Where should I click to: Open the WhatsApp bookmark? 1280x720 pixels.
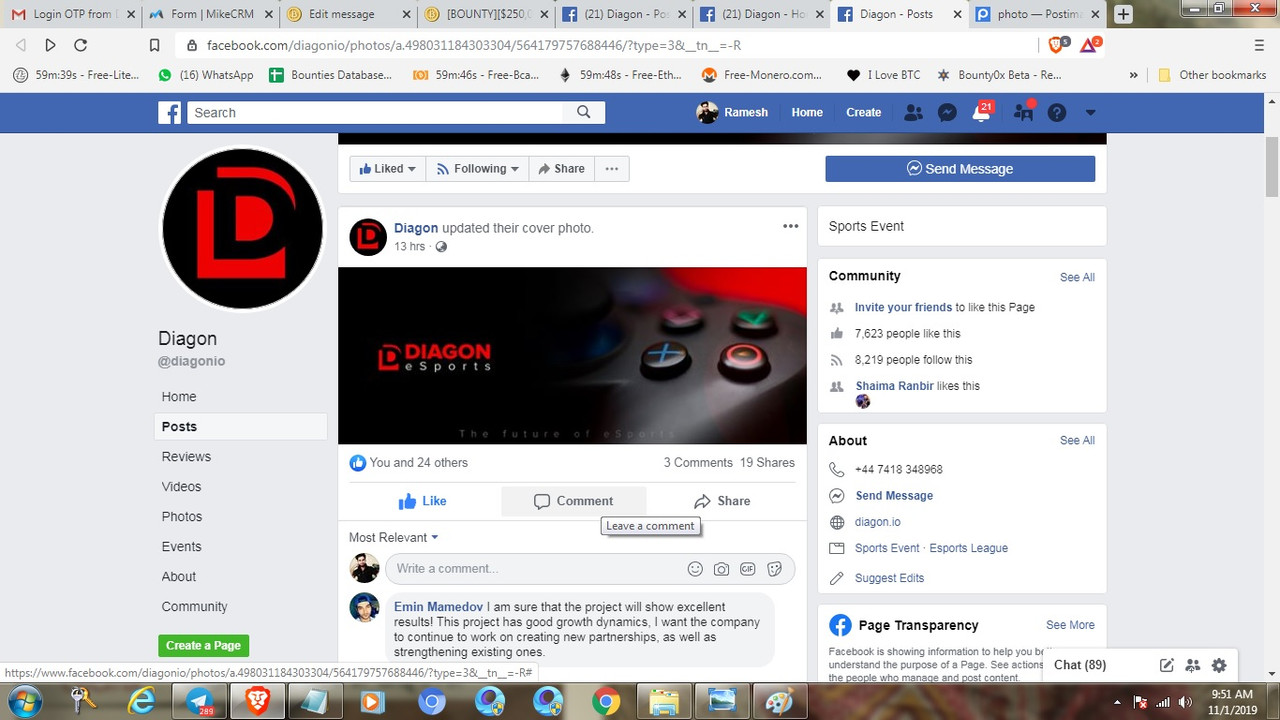(206, 75)
